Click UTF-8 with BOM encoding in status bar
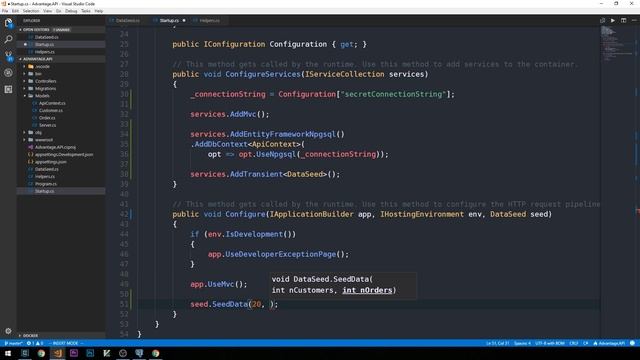The width and height of the screenshot is (640, 360). pos(550,343)
